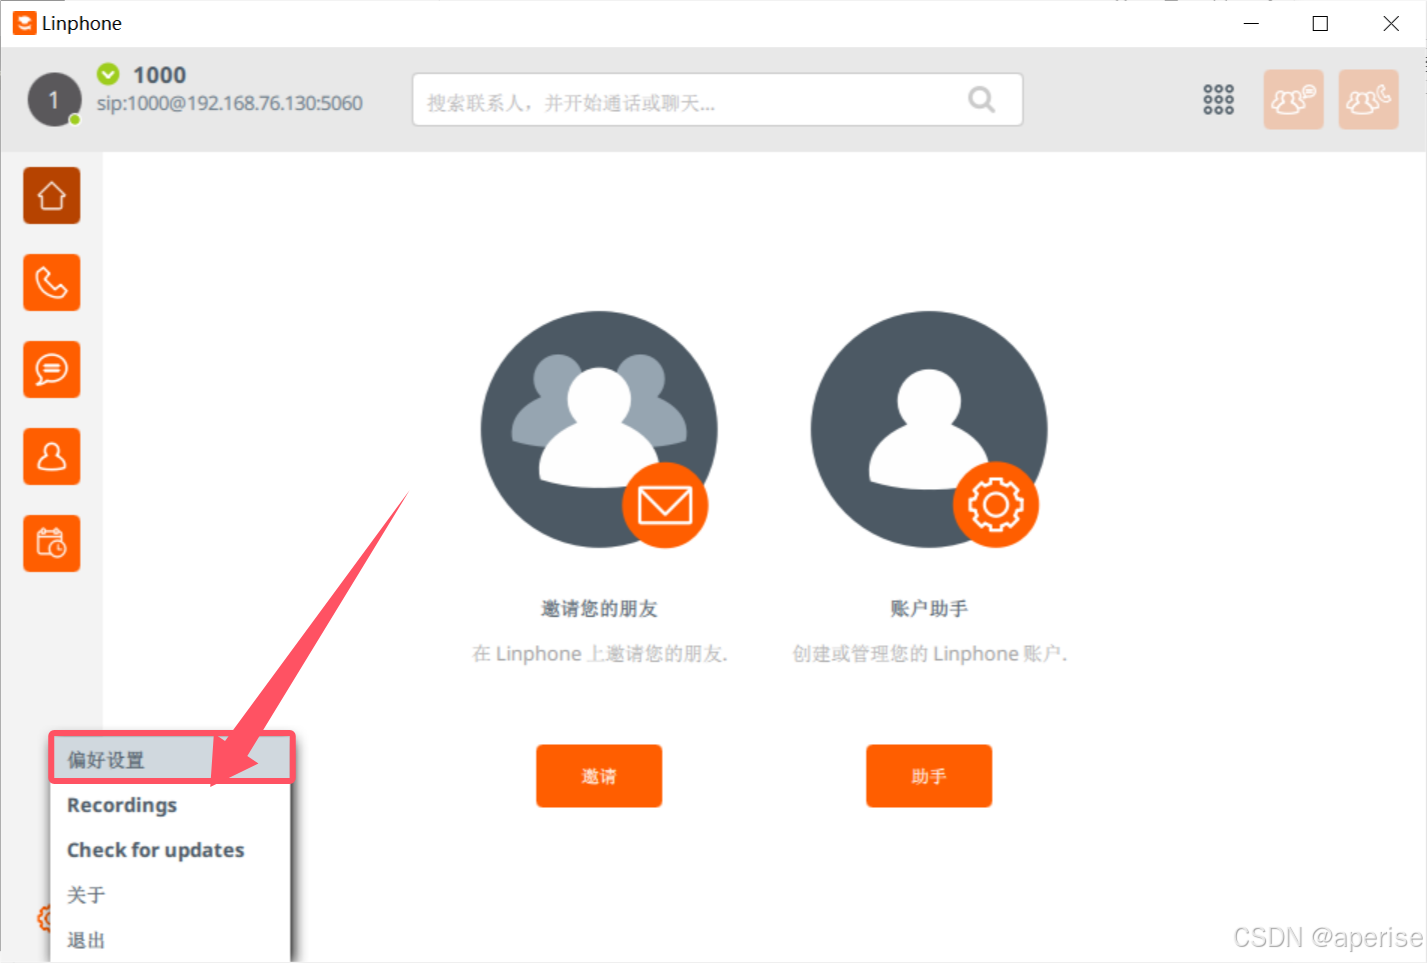
Task: Open 关于 menu entry
Action: click(x=171, y=895)
